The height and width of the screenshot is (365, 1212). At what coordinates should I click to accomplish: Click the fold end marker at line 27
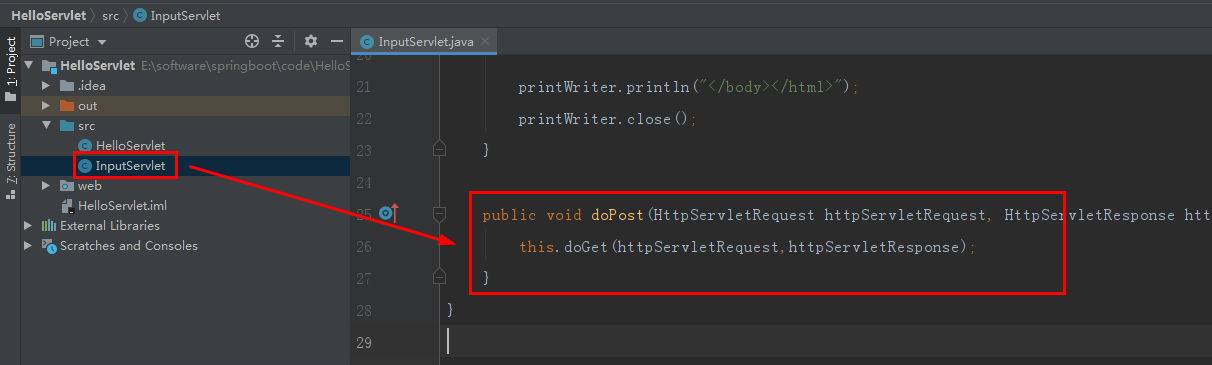[438, 276]
